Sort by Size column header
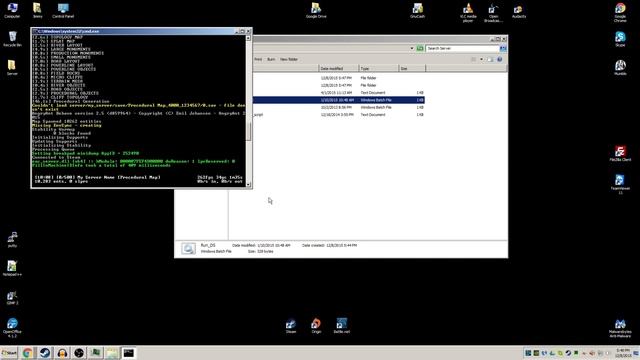Viewport: 640px width, 360px height. tap(412, 68)
